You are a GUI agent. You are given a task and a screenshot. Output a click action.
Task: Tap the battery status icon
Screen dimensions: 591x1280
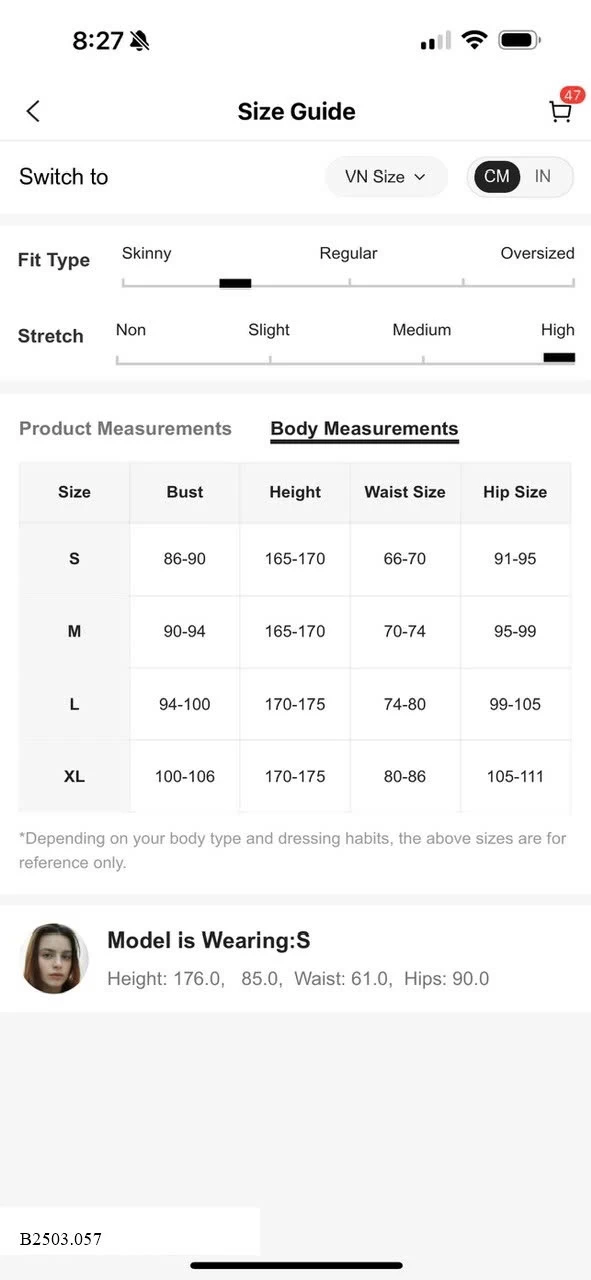click(x=519, y=40)
